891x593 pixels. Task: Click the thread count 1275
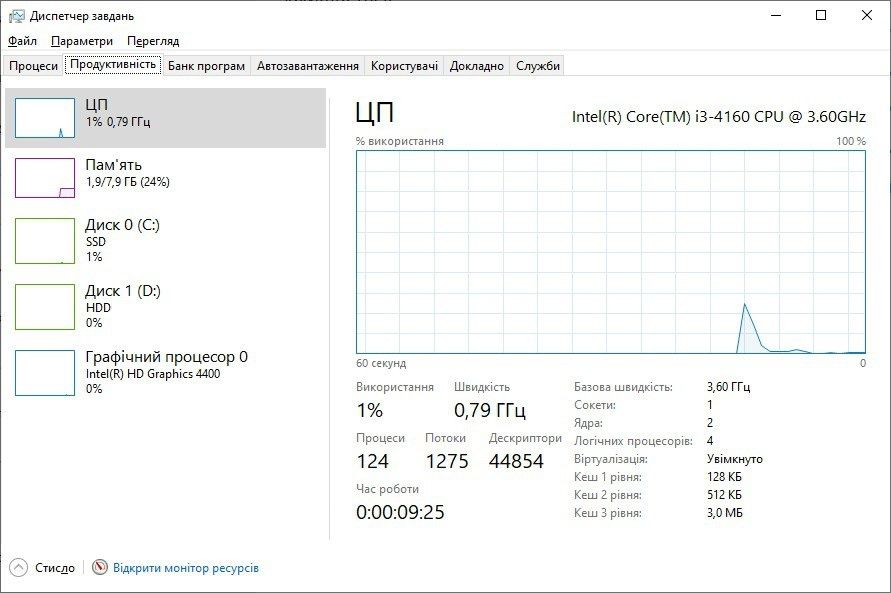pyautogui.click(x=447, y=461)
